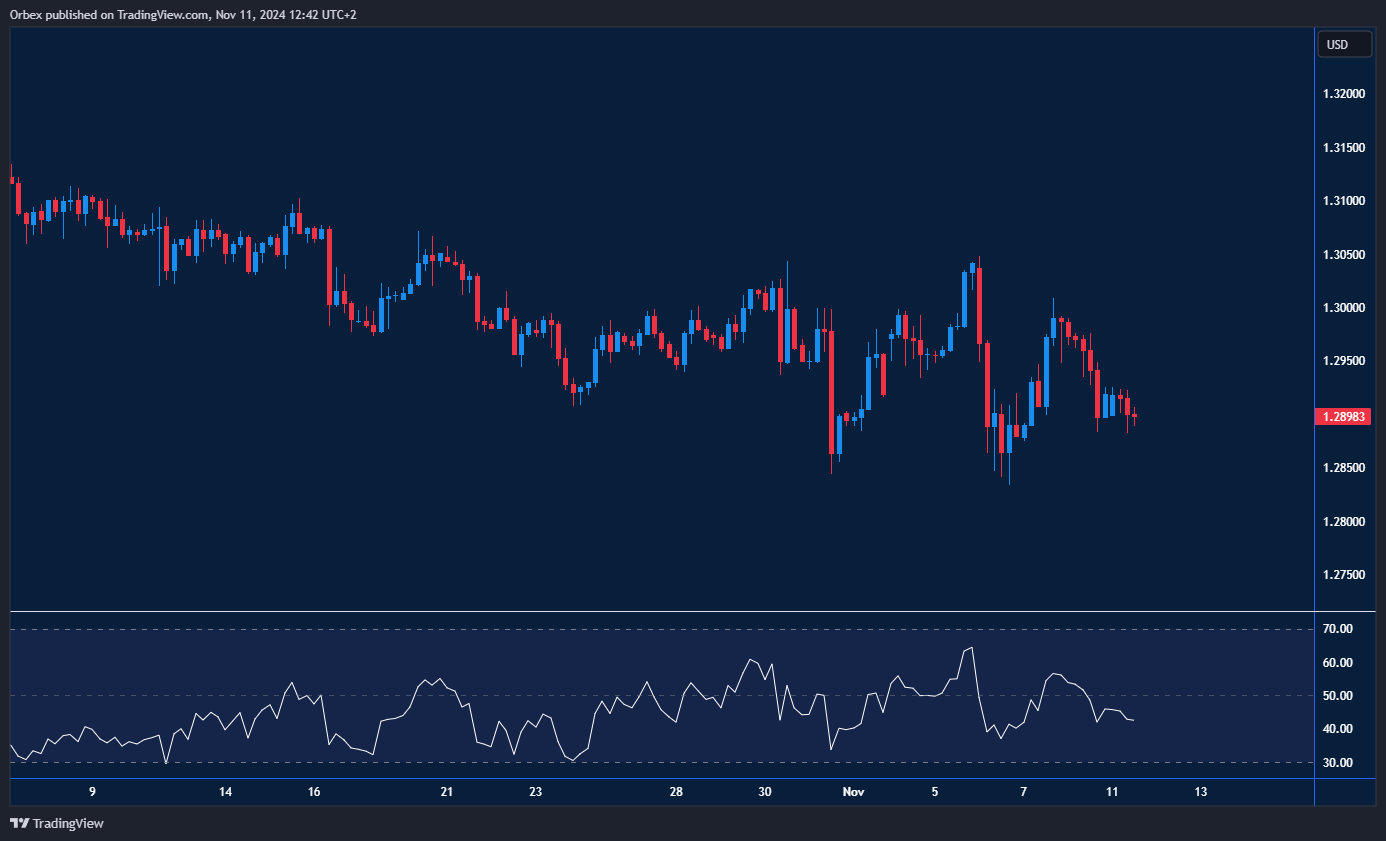1386x841 pixels.
Task: Select the Nov label on time axis
Action: [x=853, y=792]
